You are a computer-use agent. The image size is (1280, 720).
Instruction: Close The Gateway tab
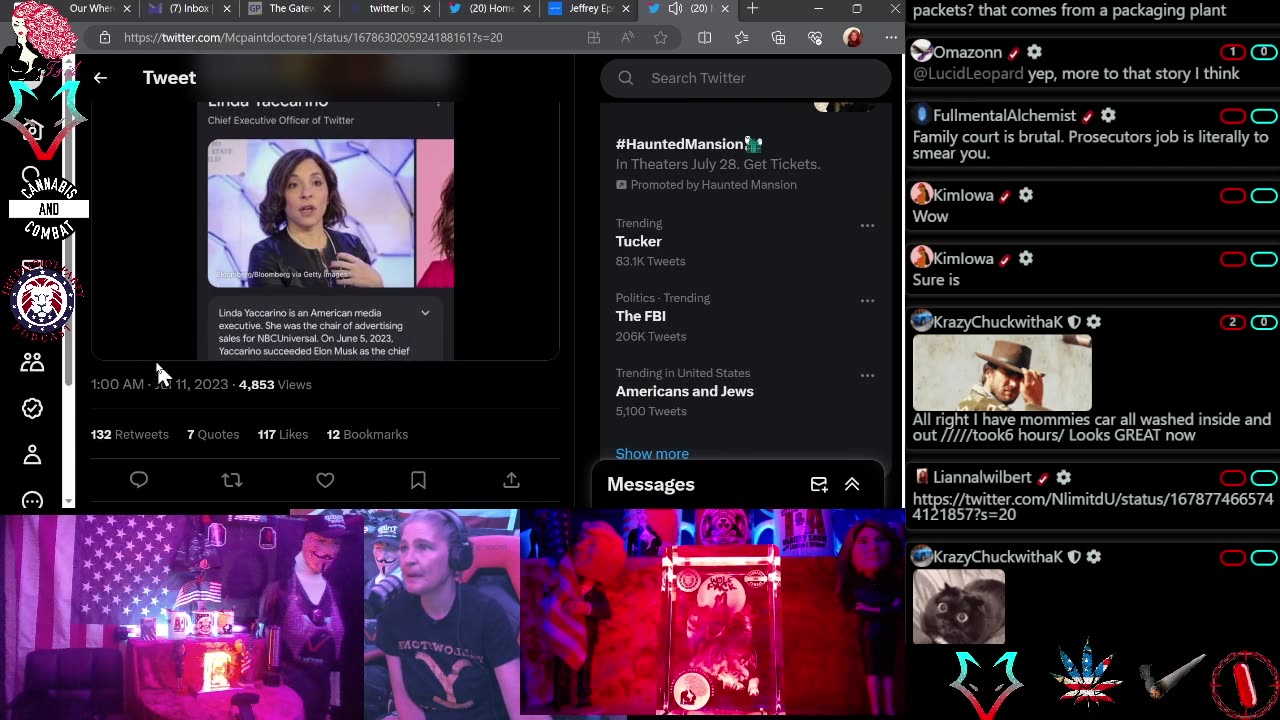pos(325,9)
